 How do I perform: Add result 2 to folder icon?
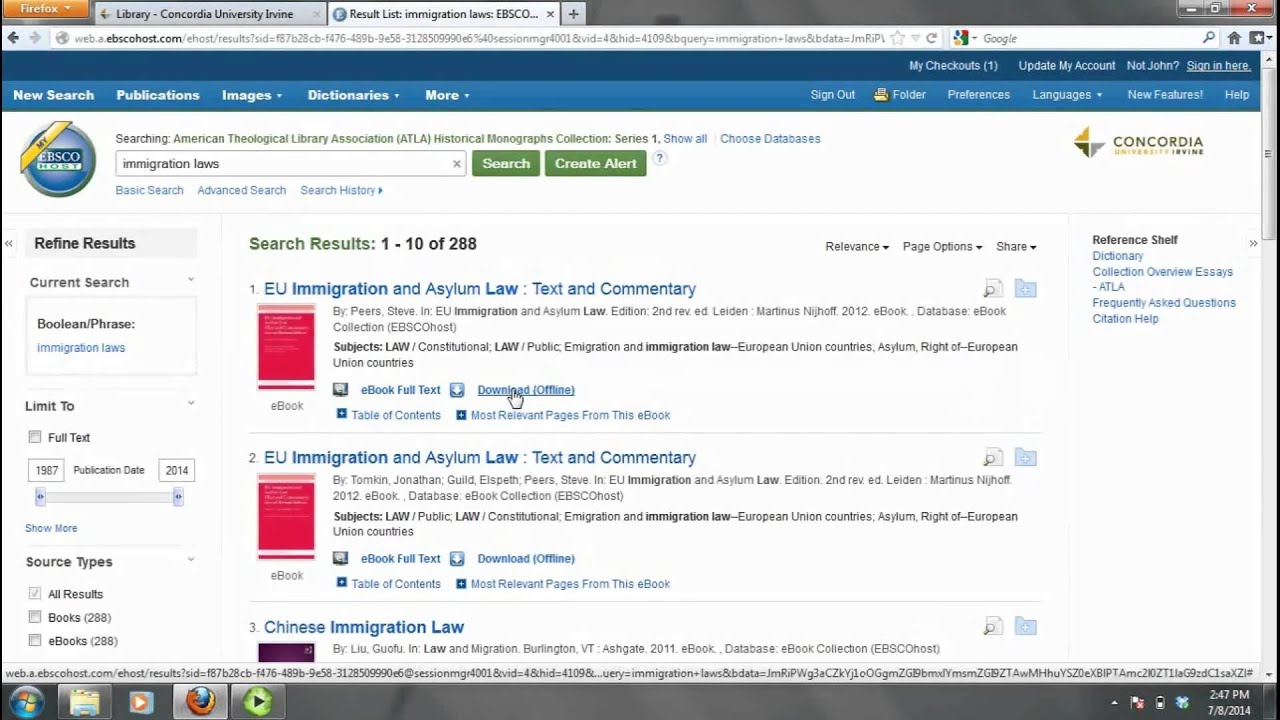pyautogui.click(x=1025, y=458)
